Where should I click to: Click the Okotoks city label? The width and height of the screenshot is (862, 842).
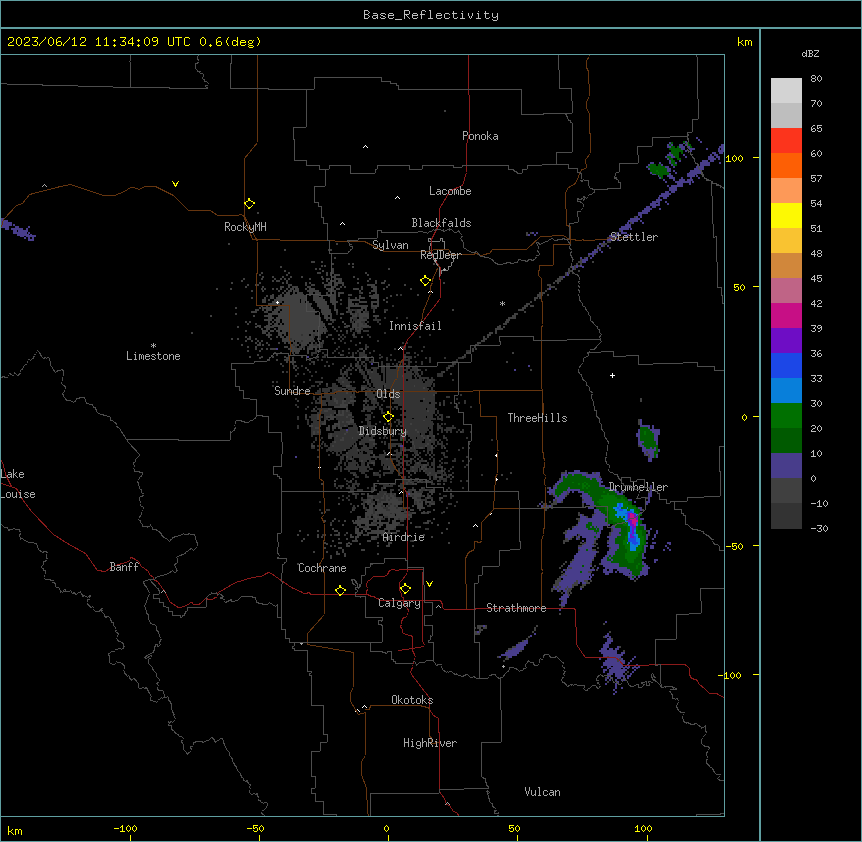pos(412,700)
